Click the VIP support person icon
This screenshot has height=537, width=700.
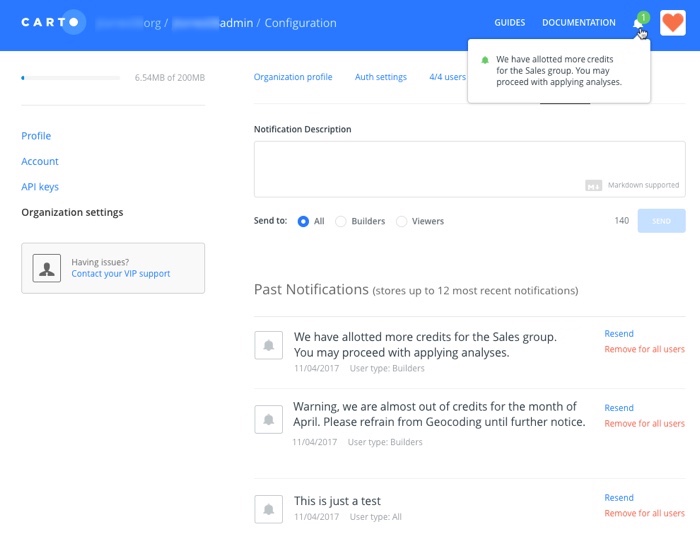(46, 268)
